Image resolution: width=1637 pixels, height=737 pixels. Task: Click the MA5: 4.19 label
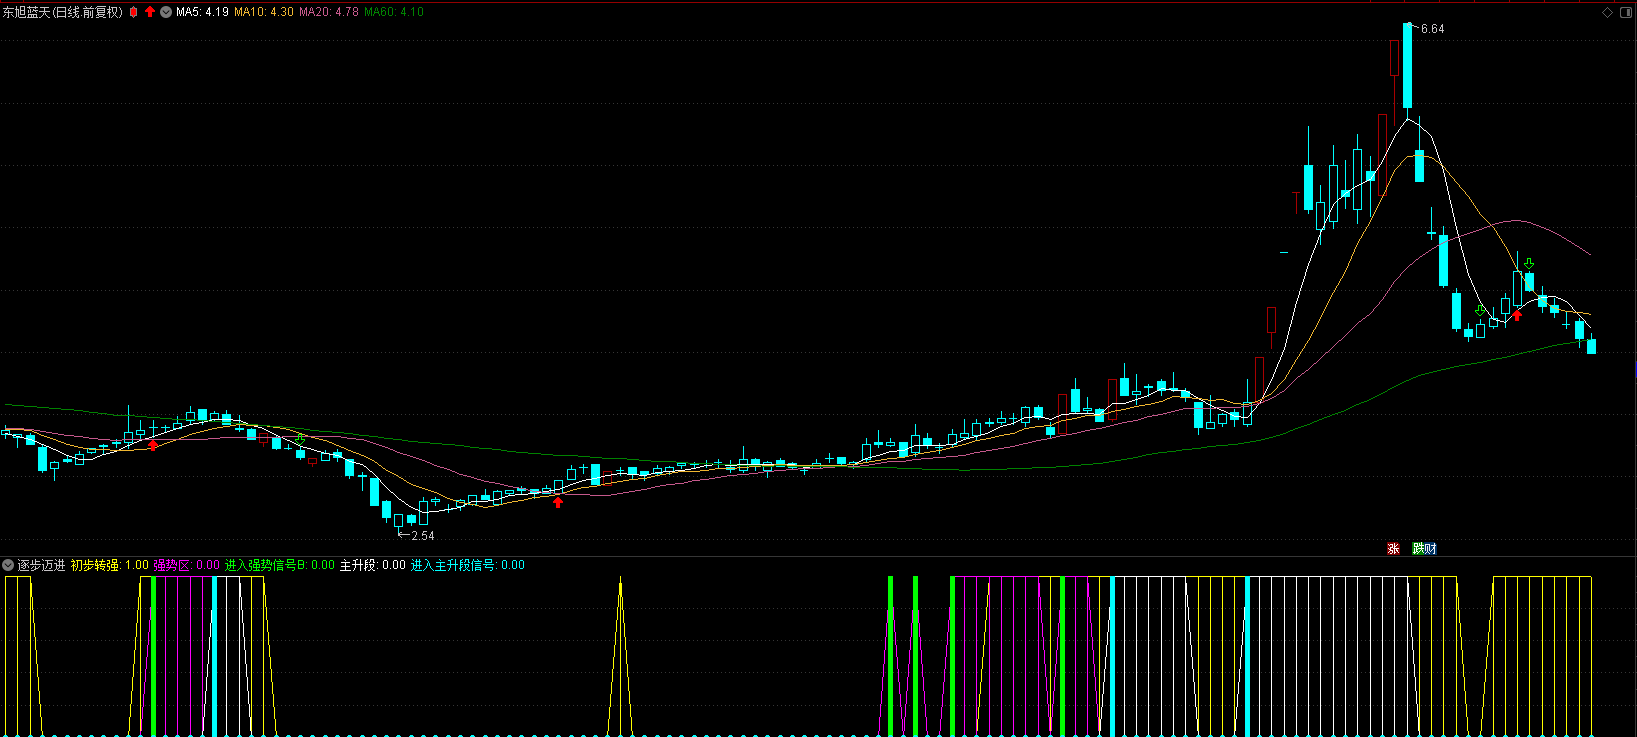[202, 12]
